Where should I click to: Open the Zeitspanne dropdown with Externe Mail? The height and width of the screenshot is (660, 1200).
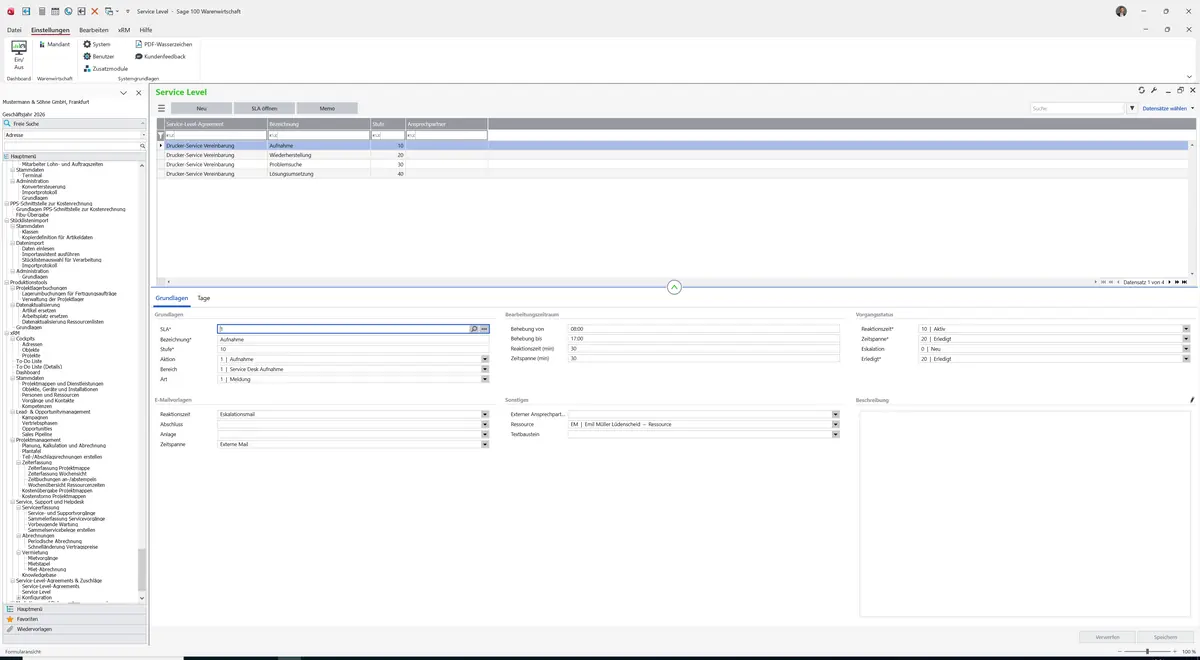pos(485,444)
